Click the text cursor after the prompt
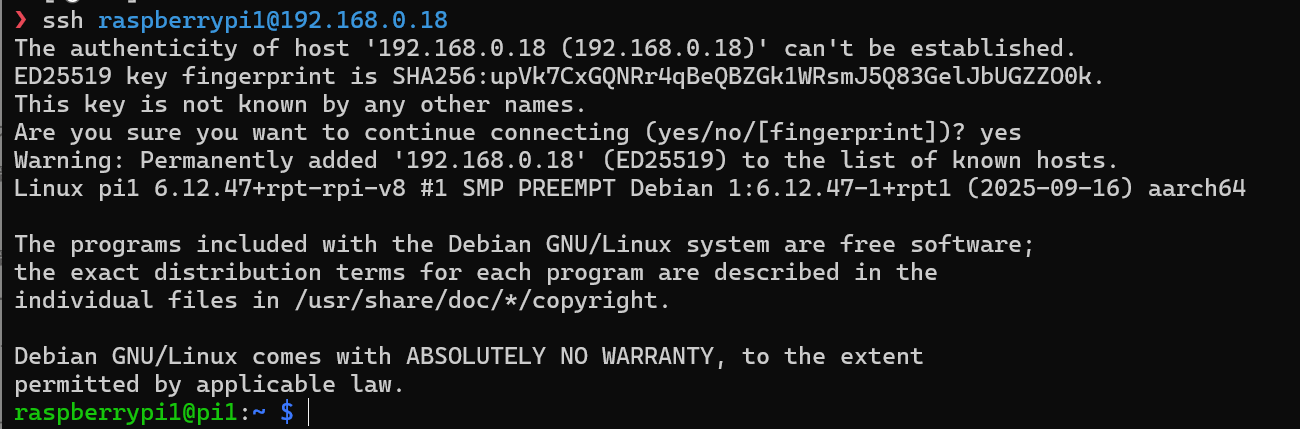This screenshot has height=429, width=1300. 309,412
